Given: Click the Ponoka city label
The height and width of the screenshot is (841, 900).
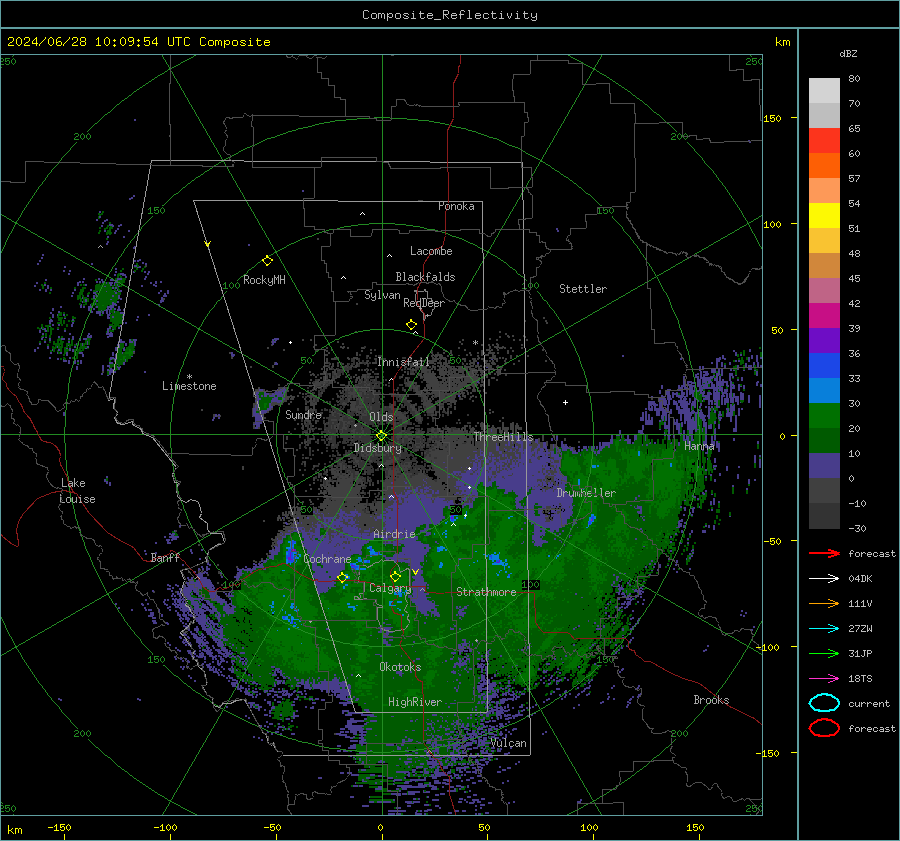Looking at the screenshot, I should click(456, 206).
